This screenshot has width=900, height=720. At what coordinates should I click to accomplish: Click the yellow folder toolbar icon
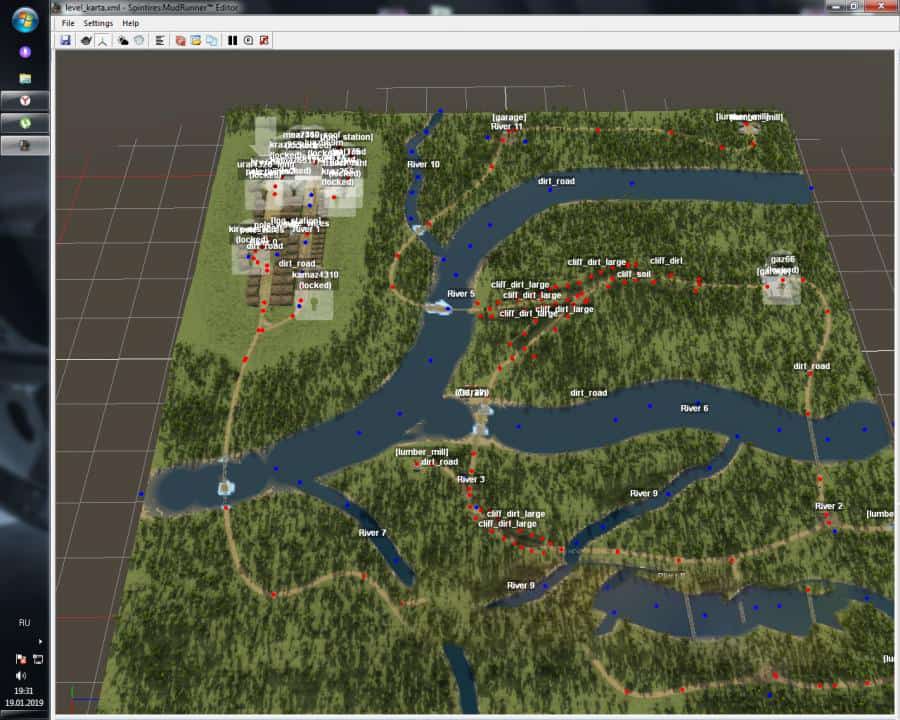pyautogui.click(x=196, y=40)
